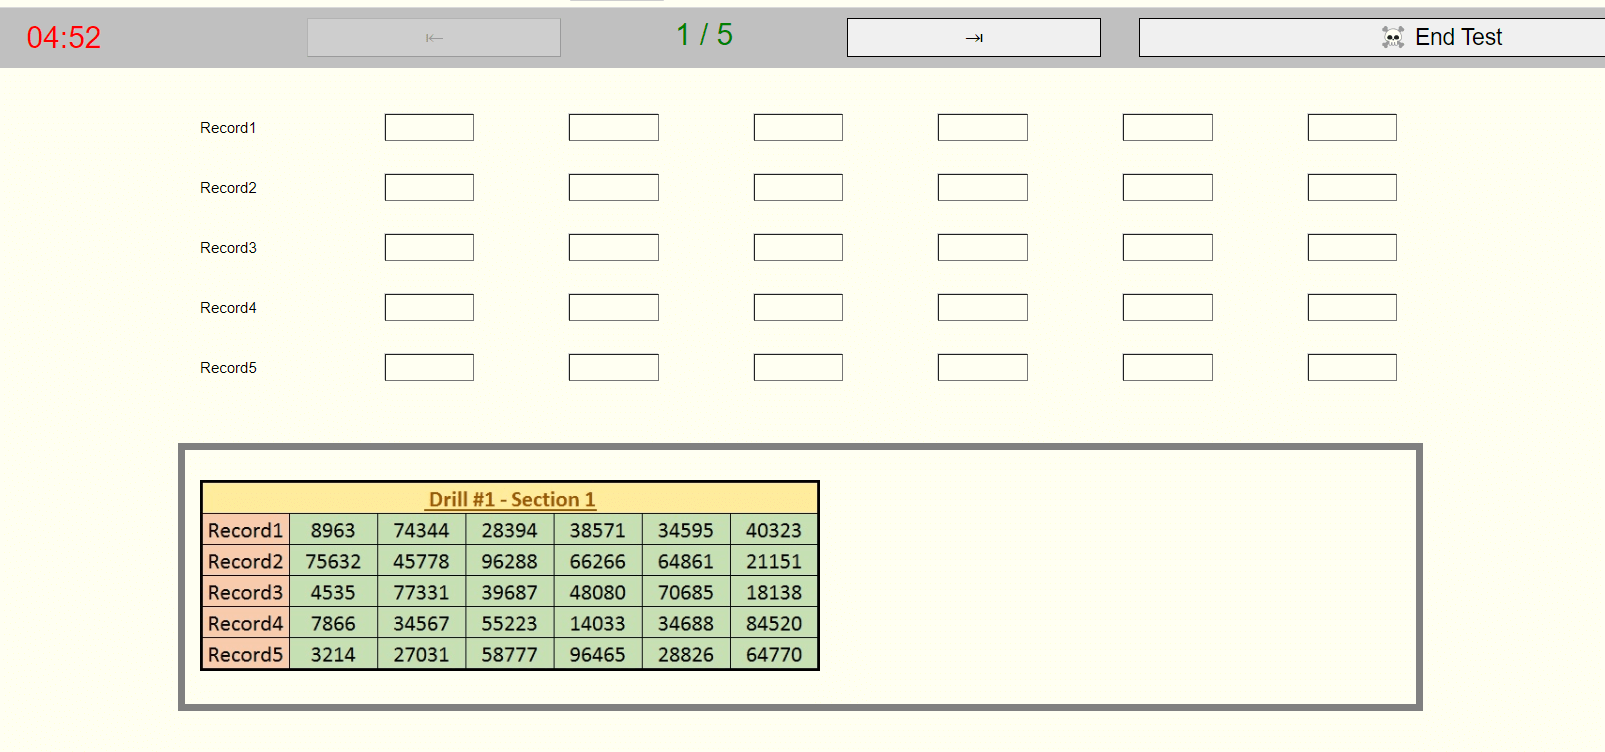Click the Drill #1 - Section 1 heading link
Image resolution: width=1605 pixels, height=752 pixels.
pyautogui.click(x=511, y=499)
